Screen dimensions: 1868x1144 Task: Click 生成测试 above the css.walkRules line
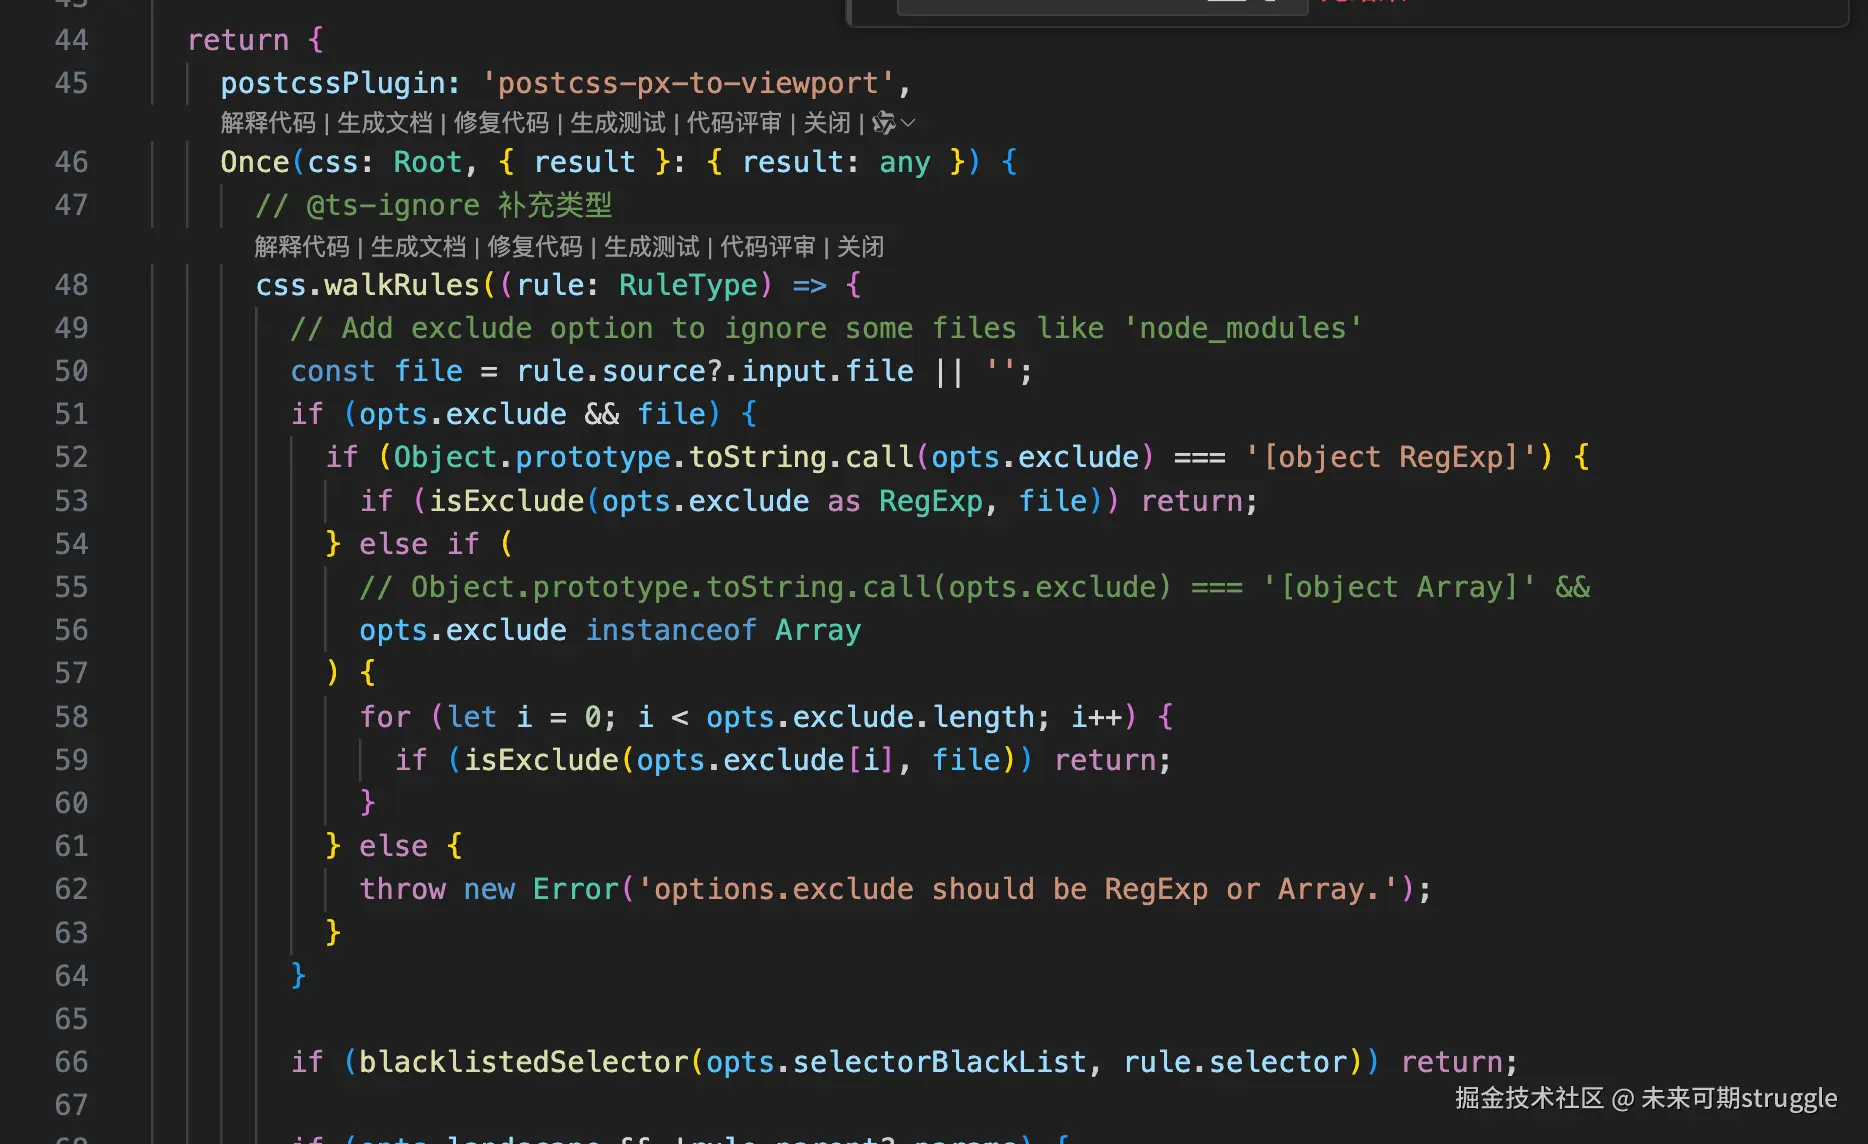click(652, 247)
